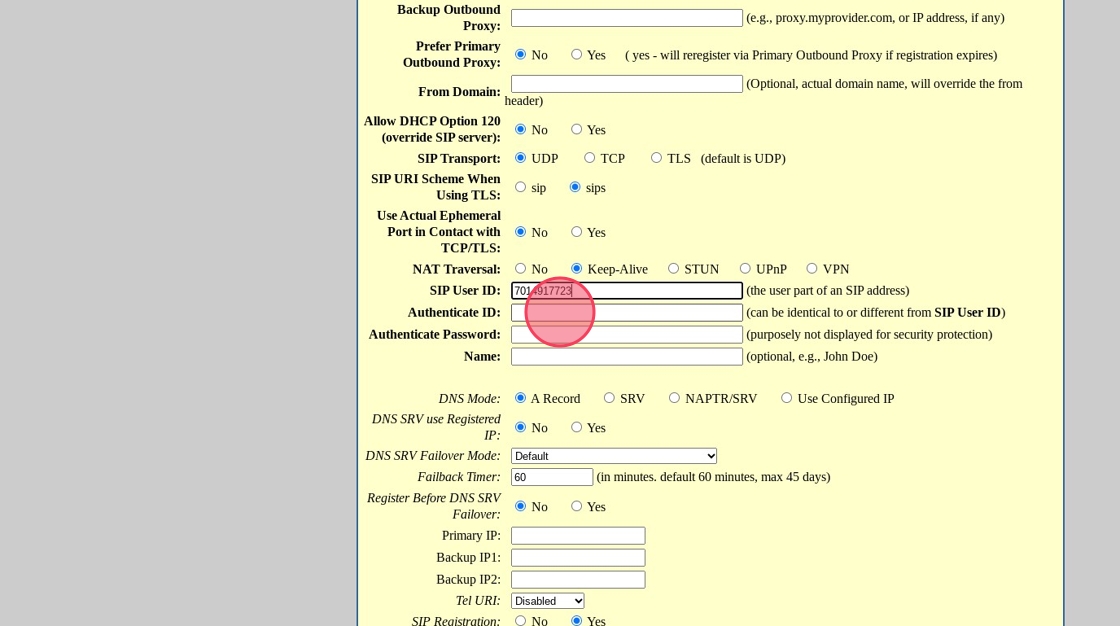Select Yes for Use Actual Ephemeral Port
1120x626 pixels.
[576, 232]
